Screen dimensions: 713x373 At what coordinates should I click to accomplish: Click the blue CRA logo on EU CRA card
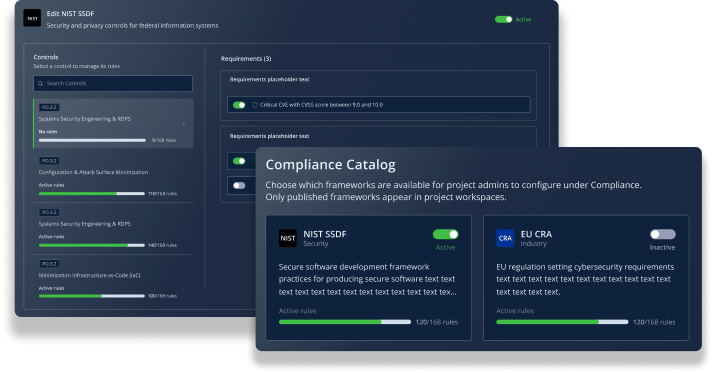click(x=505, y=238)
